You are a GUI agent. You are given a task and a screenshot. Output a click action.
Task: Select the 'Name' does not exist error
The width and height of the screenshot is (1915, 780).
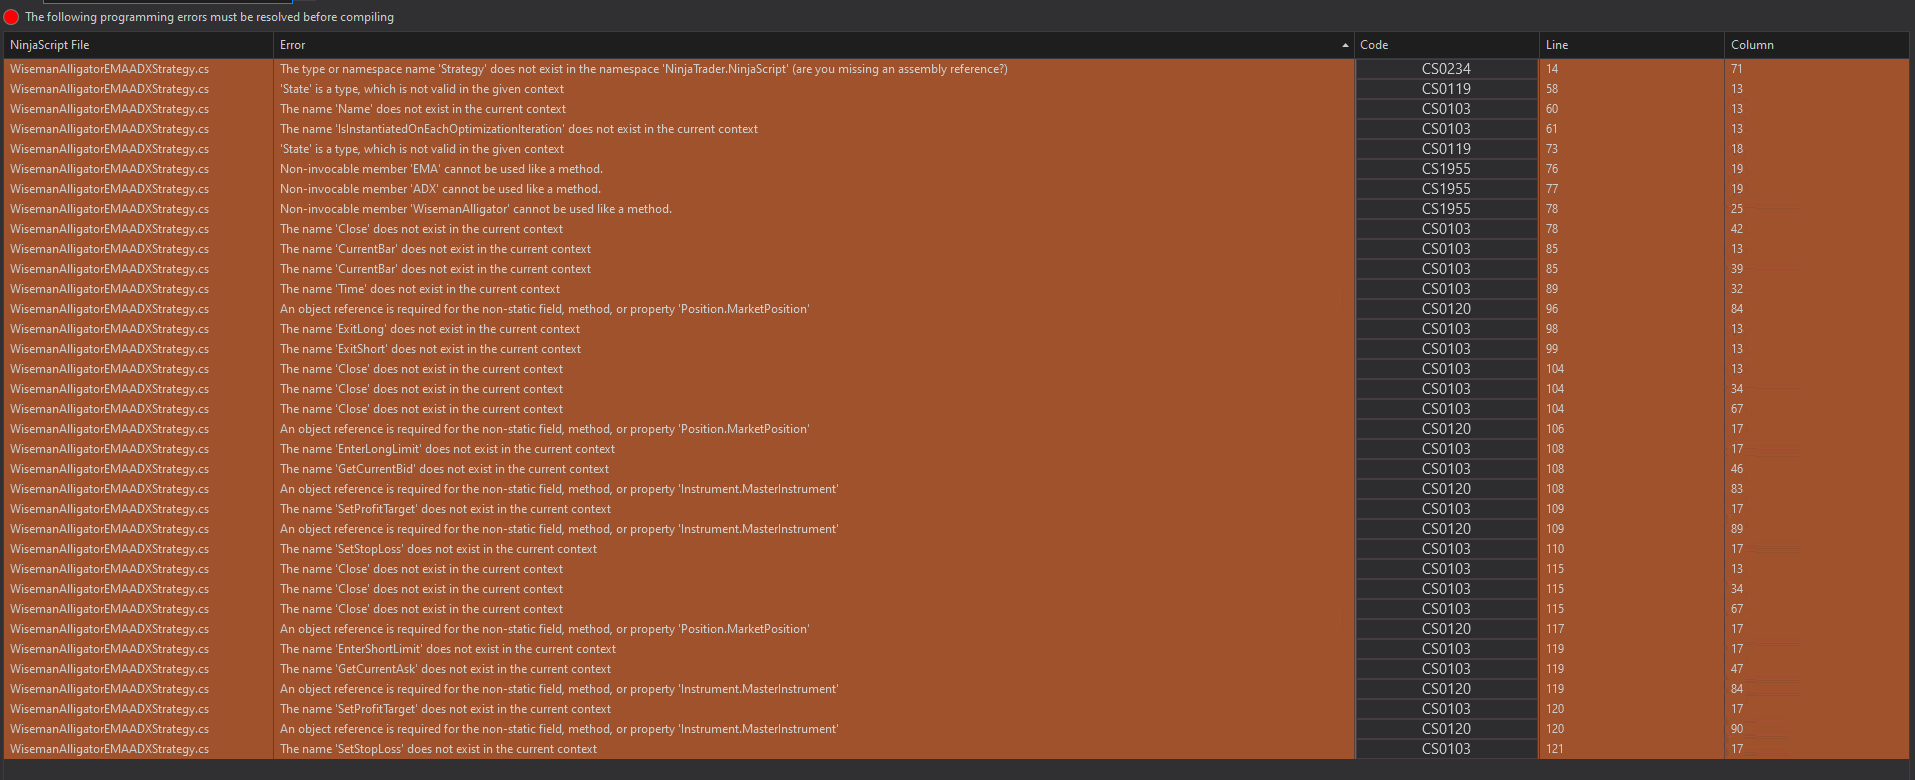click(x=423, y=109)
